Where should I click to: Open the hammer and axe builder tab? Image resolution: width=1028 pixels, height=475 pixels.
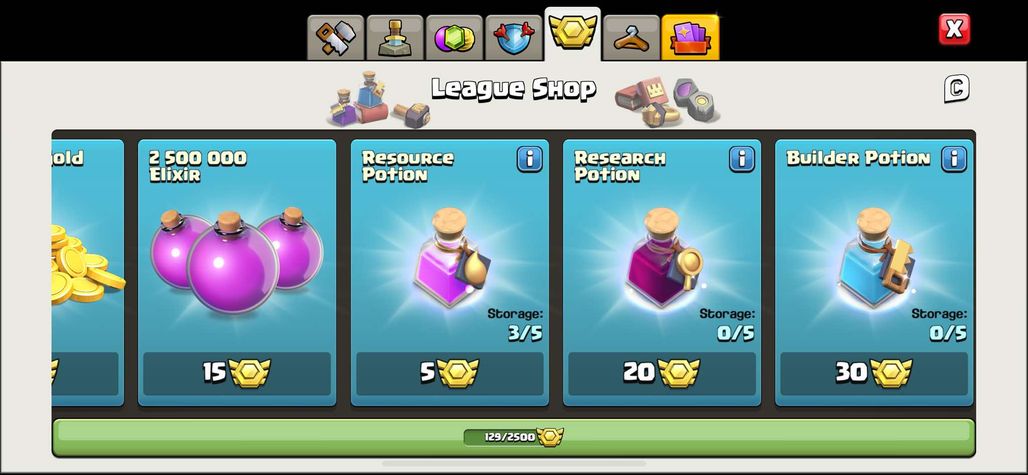click(335, 38)
